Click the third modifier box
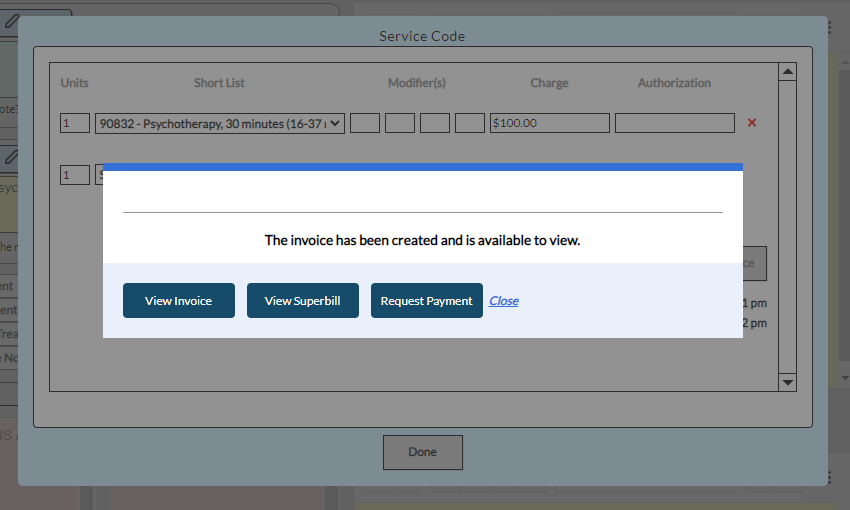Viewport: 850px width, 510px height. (x=435, y=123)
